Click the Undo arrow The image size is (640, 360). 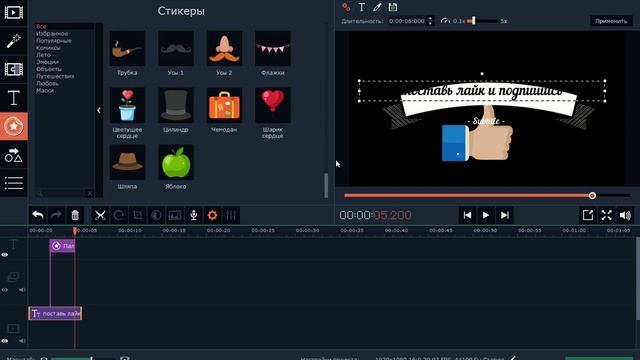click(38, 215)
